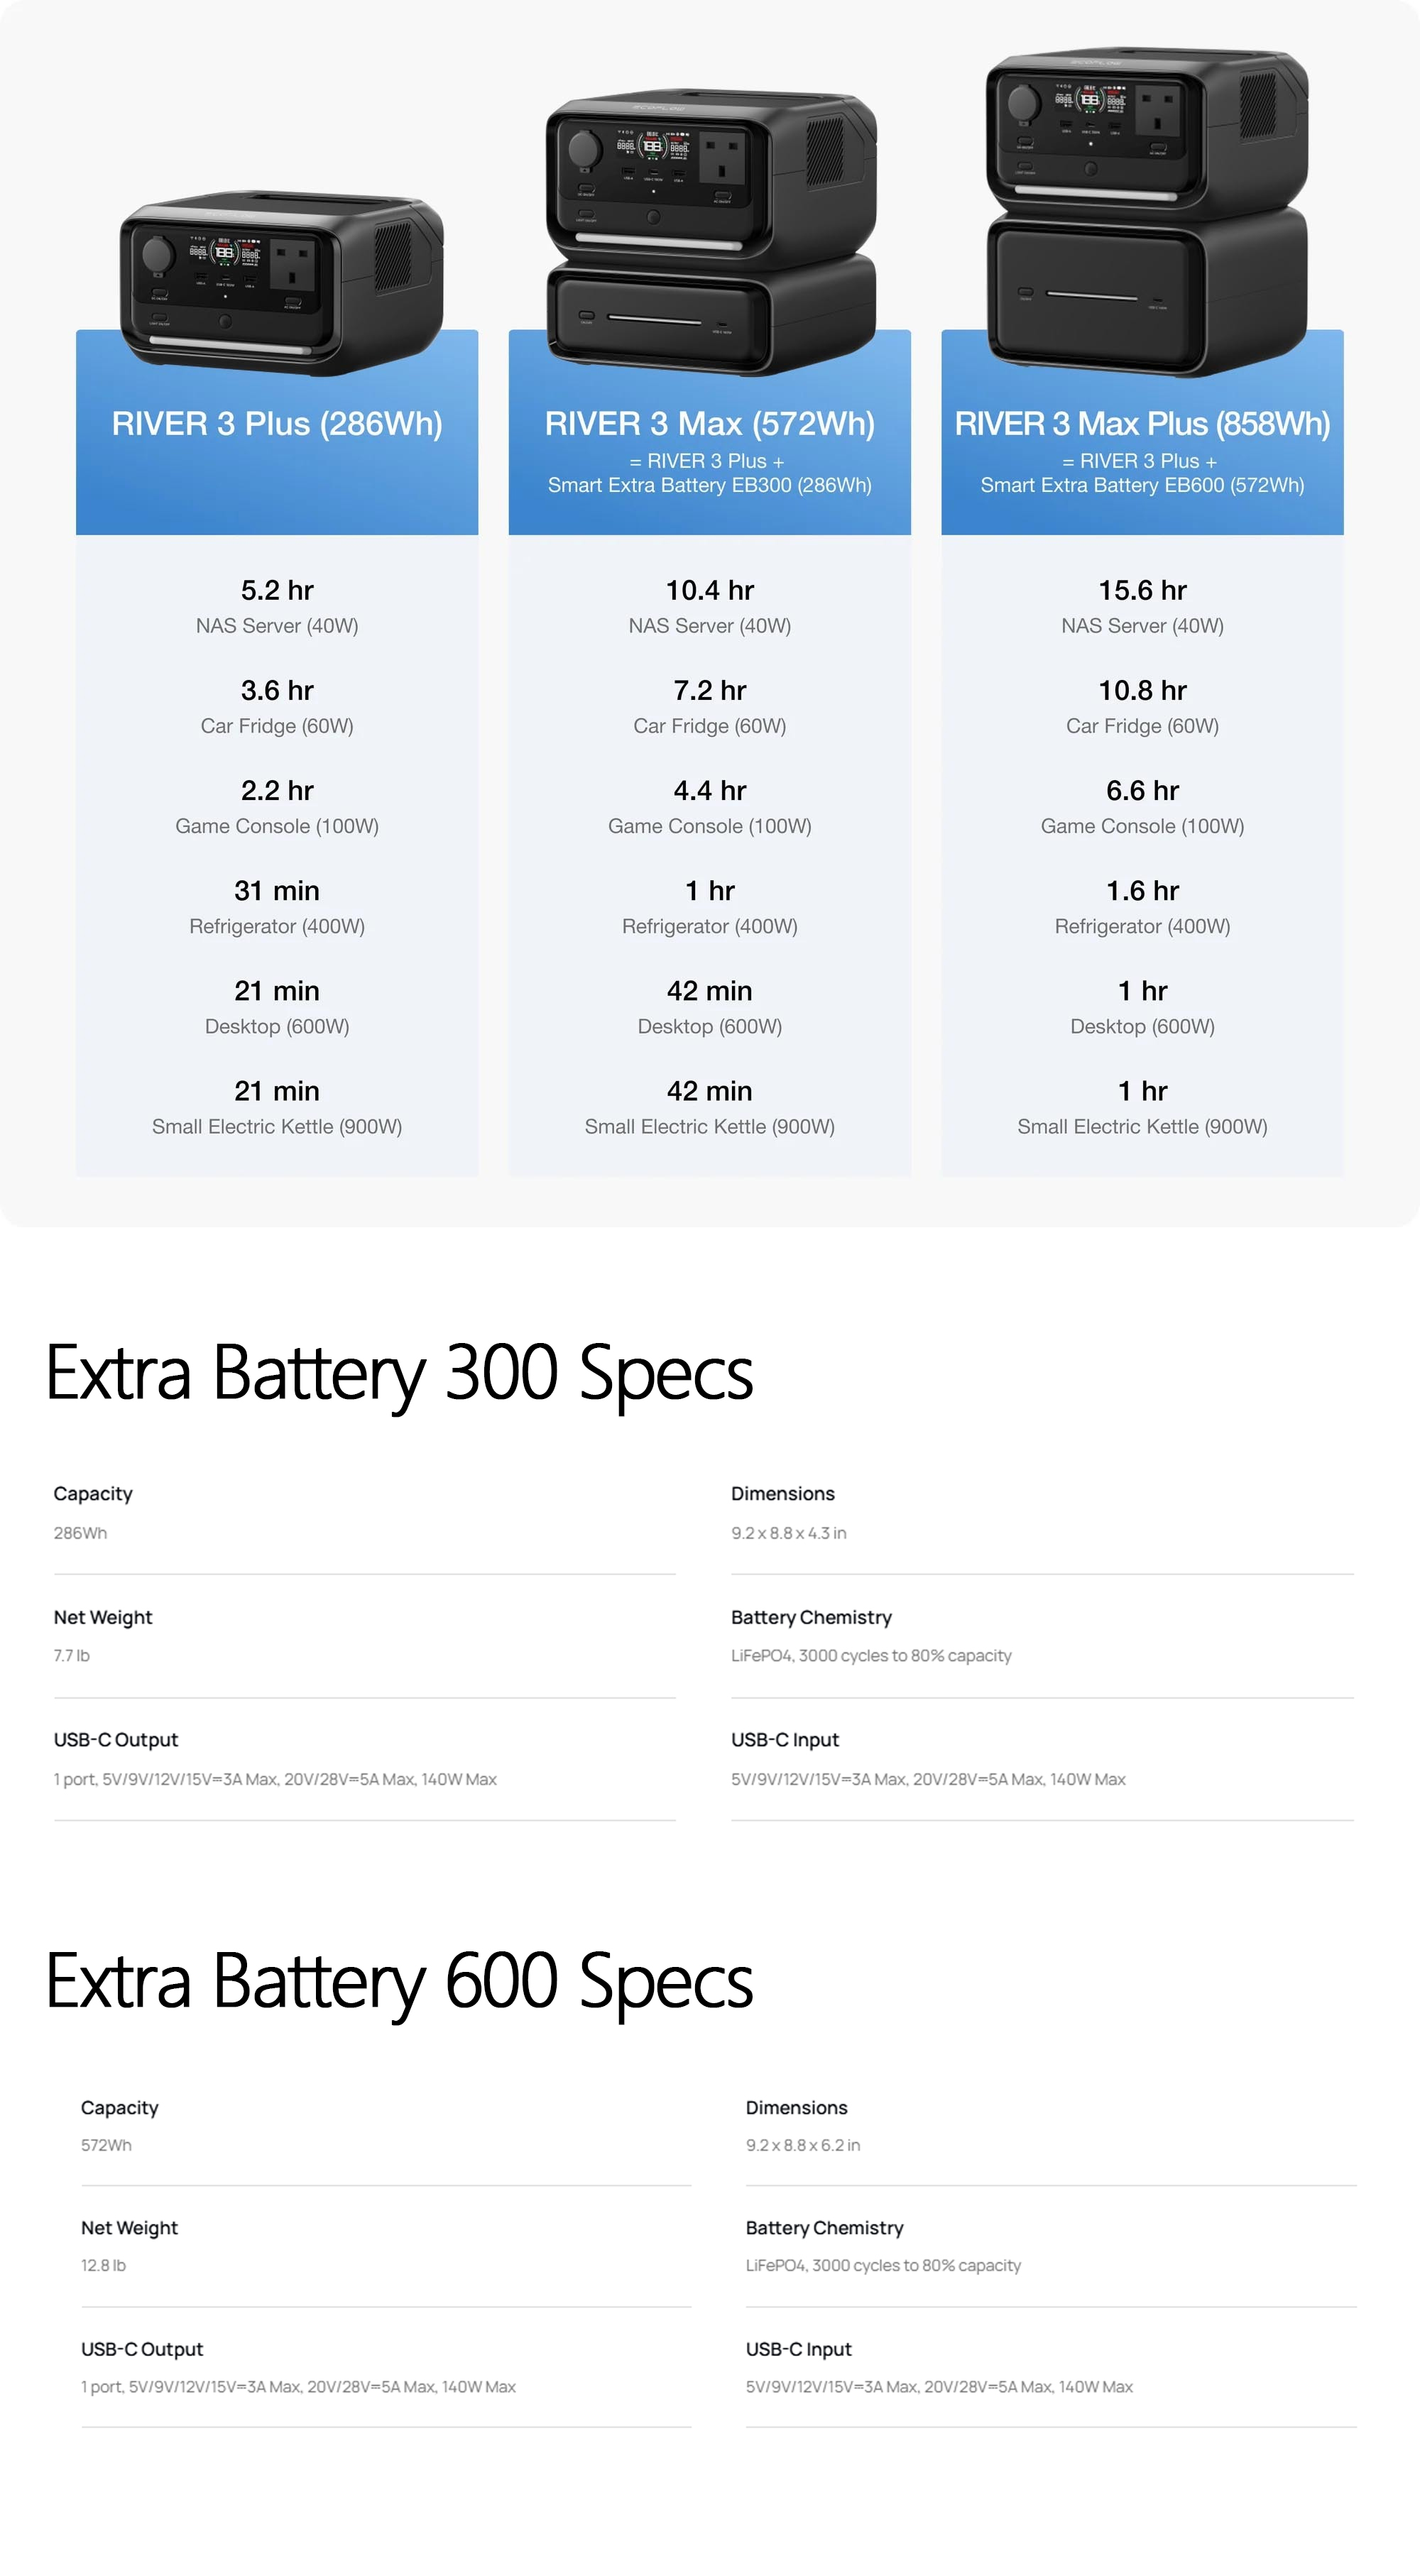This screenshot has width=1420, height=2576.
Task: Click the Extra Battery 300 Specs heading
Action: pos(399,1374)
